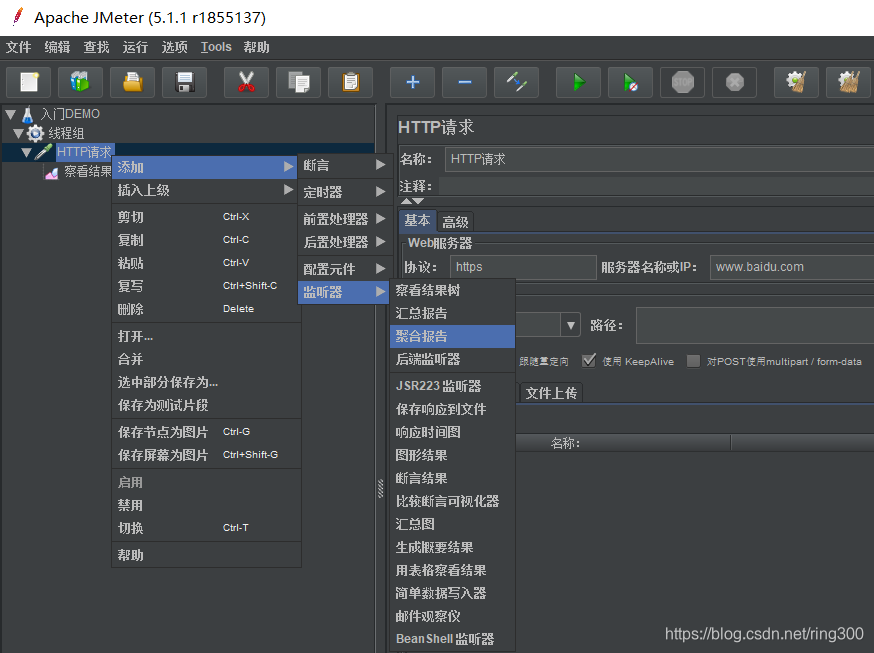Image resolution: width=874 pixels, height=653 pixels.
Task: Collapse the HTTP请求 tree node
Action: 26,153
